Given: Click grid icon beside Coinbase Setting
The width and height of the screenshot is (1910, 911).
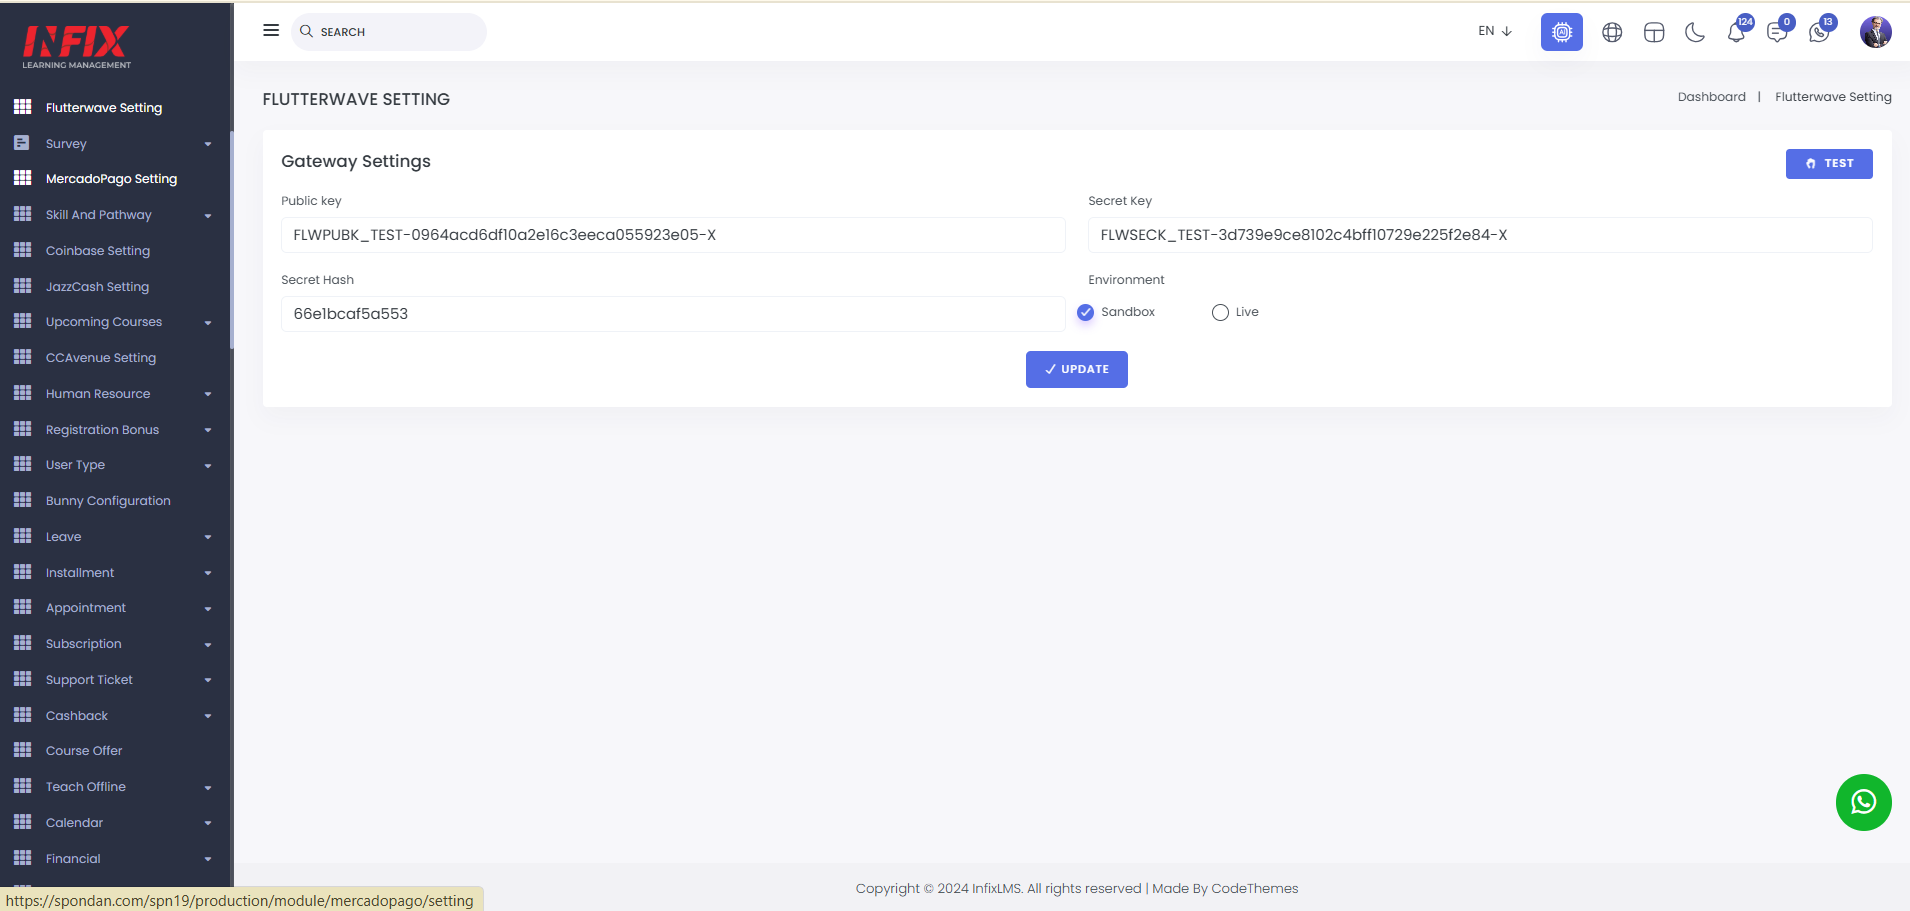Looking at the screenshot, I should tap(22, 250).
